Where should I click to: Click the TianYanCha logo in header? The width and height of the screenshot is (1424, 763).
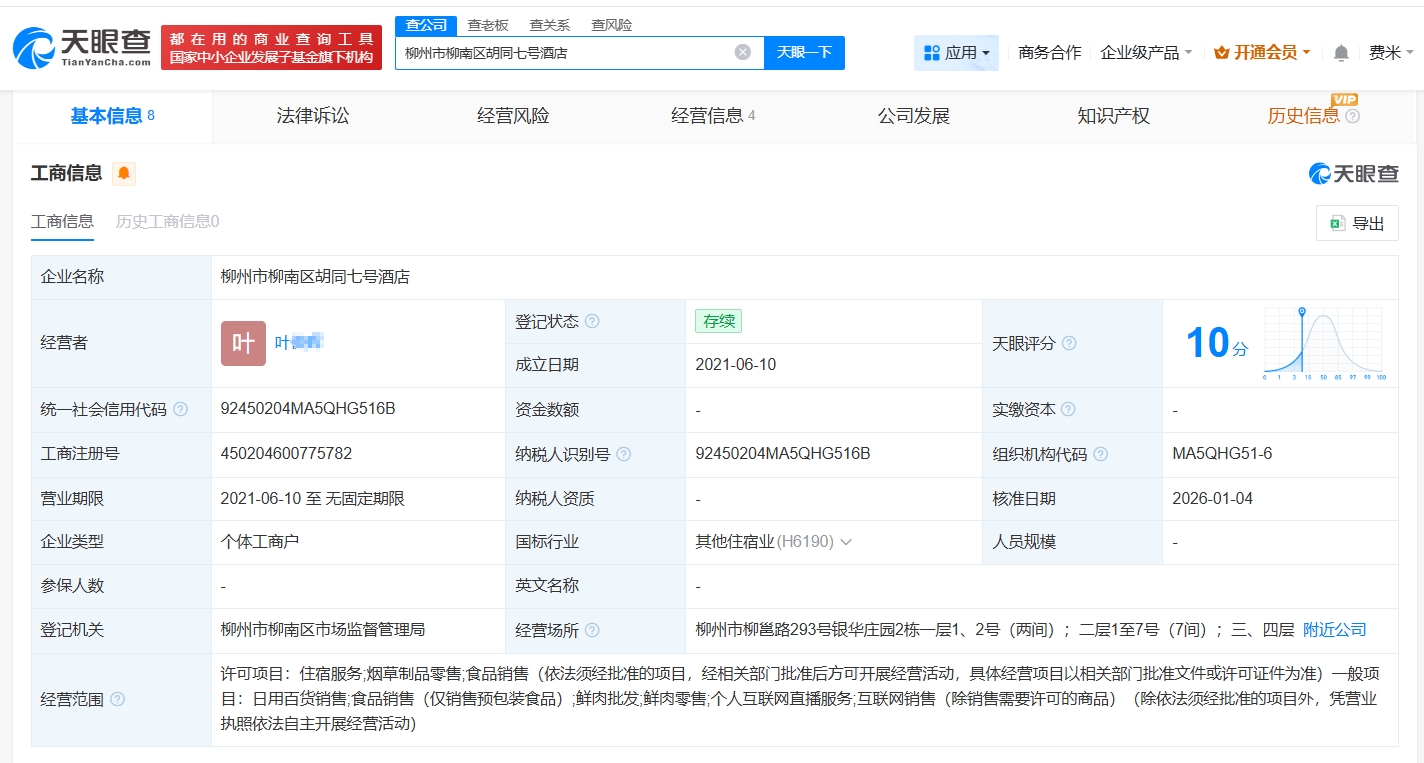point(82,47)
